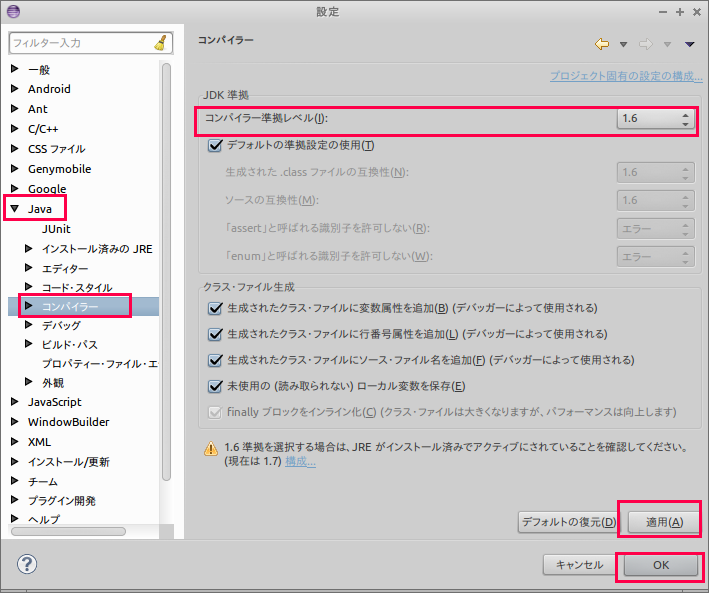Expand the デバッグ tree node
This screenshot has width=709, height=593.
[x=28, y=324]
